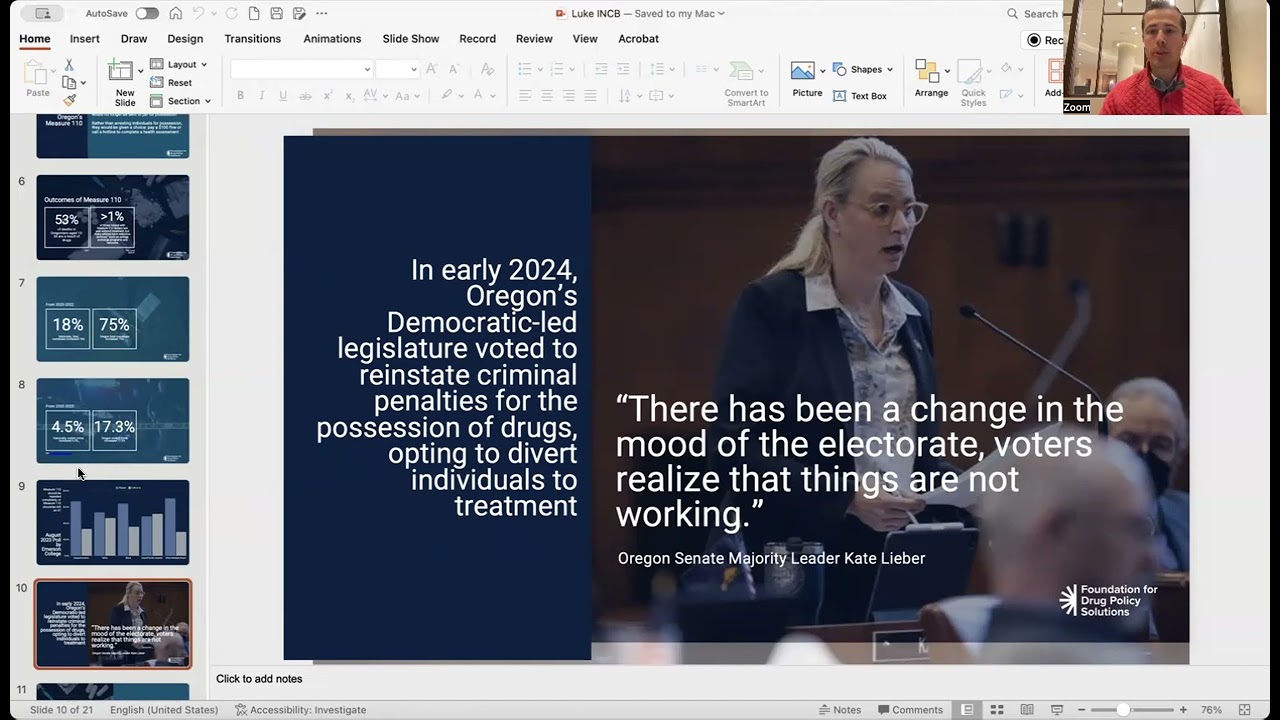This screenshot has height=720, width=1280.
Task: Click the Cut scissors icon
Action: click(x=69, y=65)
